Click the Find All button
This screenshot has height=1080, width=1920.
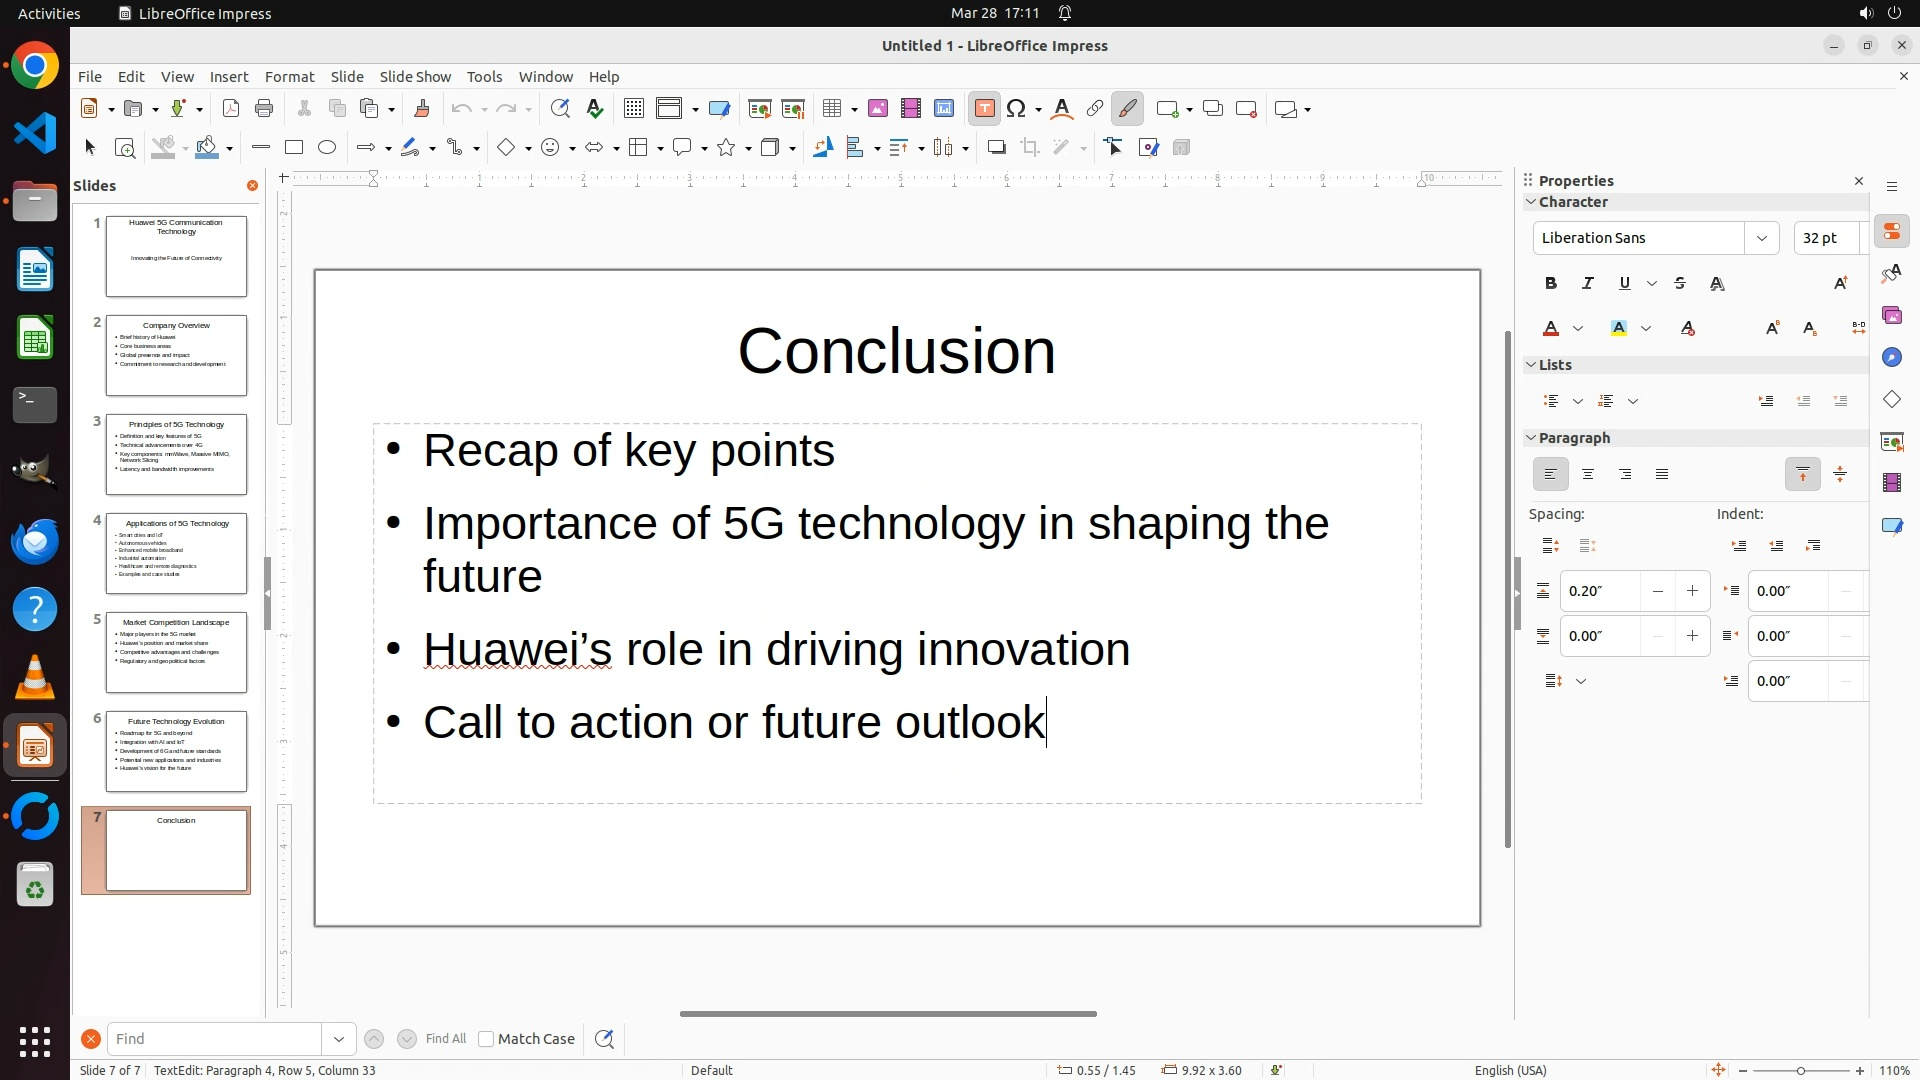coord(446,1039)
